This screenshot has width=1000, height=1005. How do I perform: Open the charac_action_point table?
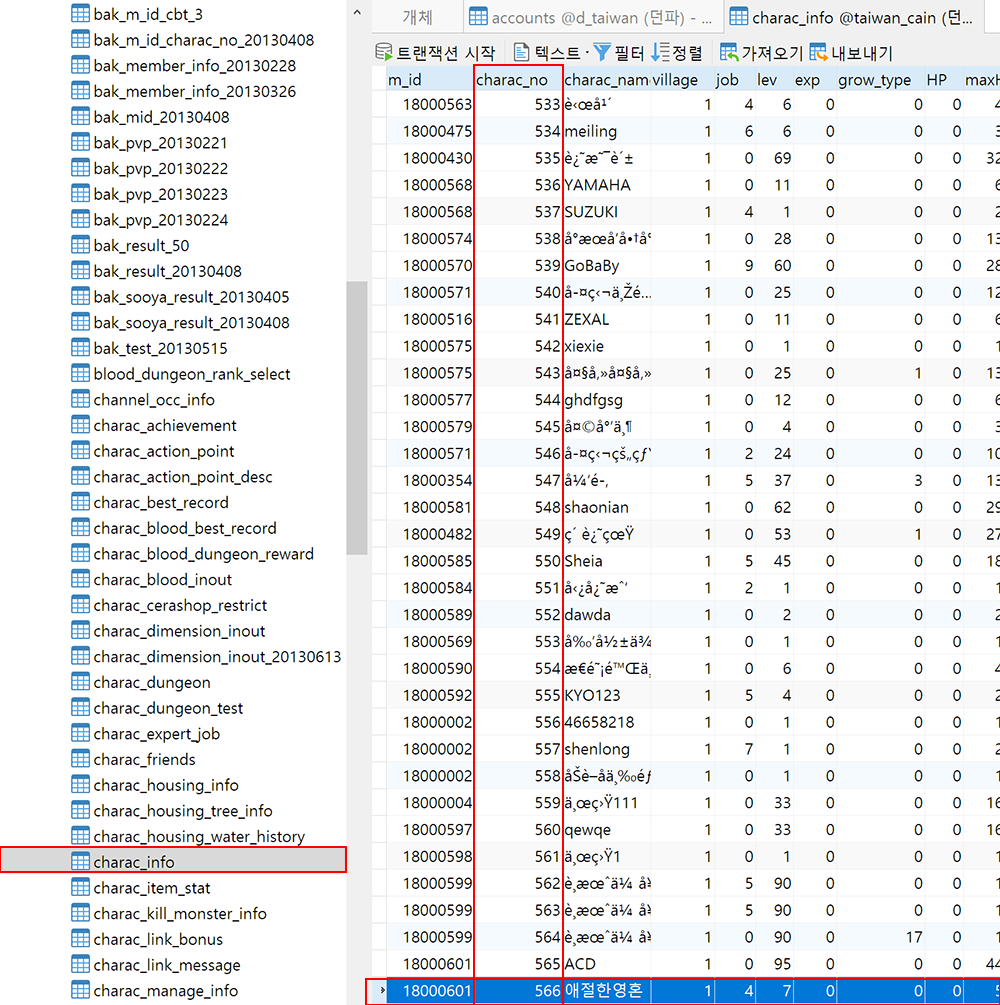click(x=163, y=451)
